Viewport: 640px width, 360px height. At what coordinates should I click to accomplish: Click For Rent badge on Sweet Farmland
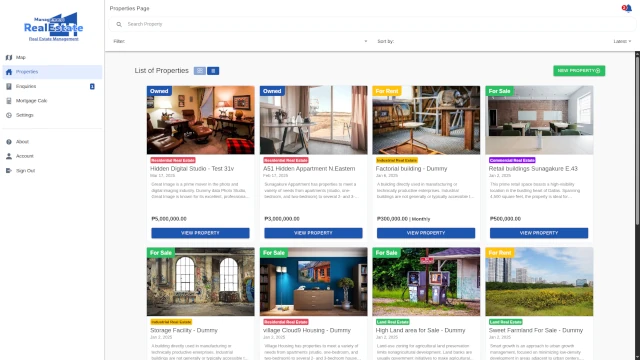pos(500,253)
